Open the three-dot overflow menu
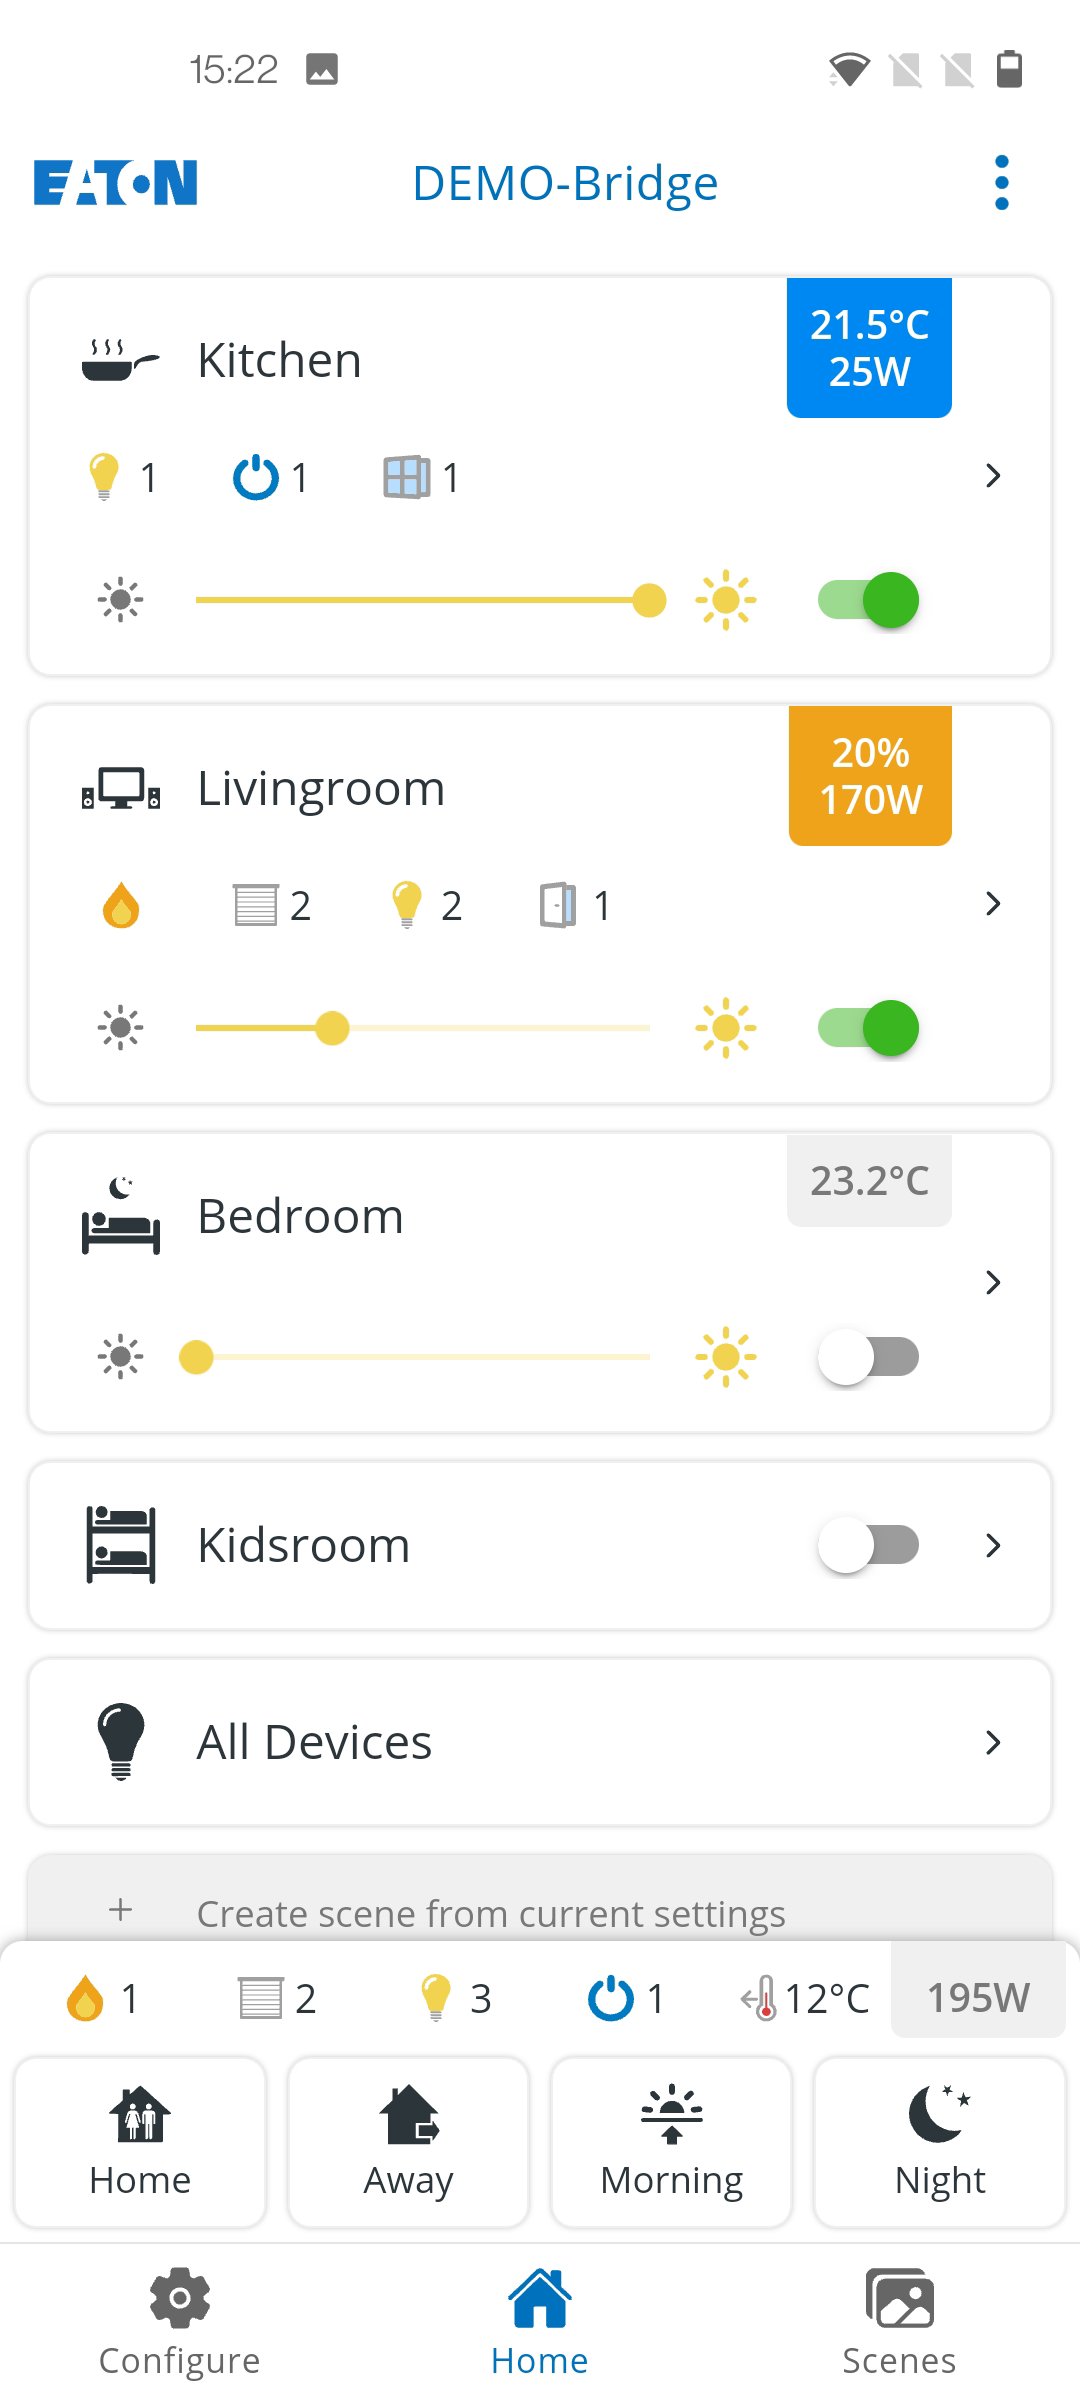This screenshot has width=1080, height=2400. pos(1002,183)
